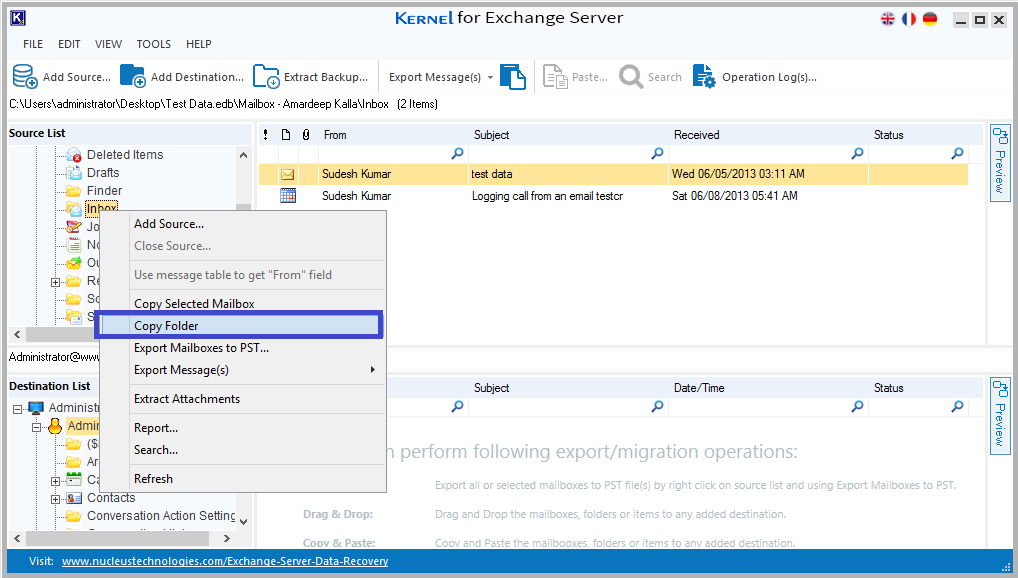This screenshot has height=578, width=1018.
Task: Click the From filter magnifier in source grid
Action: 458,153
